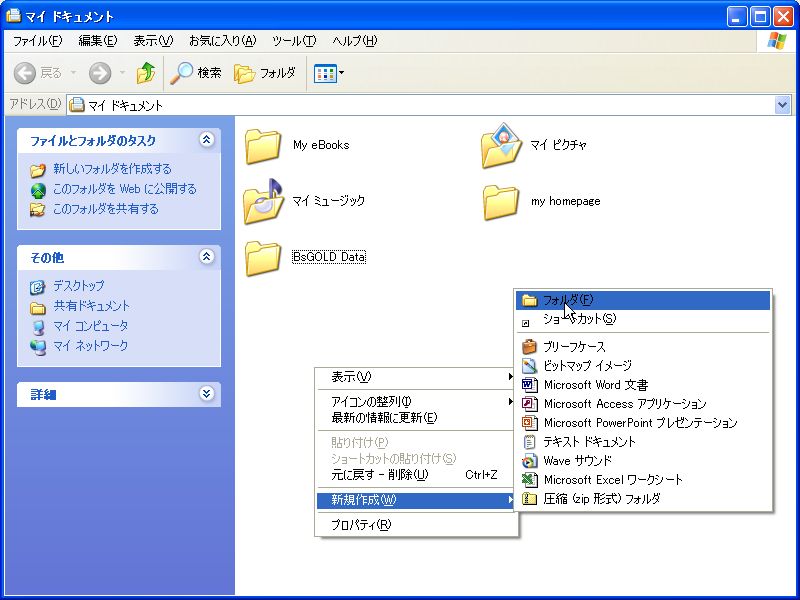Collapse the ファイルとフォルダのタスク panel
Viewport: 800px width, 600px height.
click(206, 139)
